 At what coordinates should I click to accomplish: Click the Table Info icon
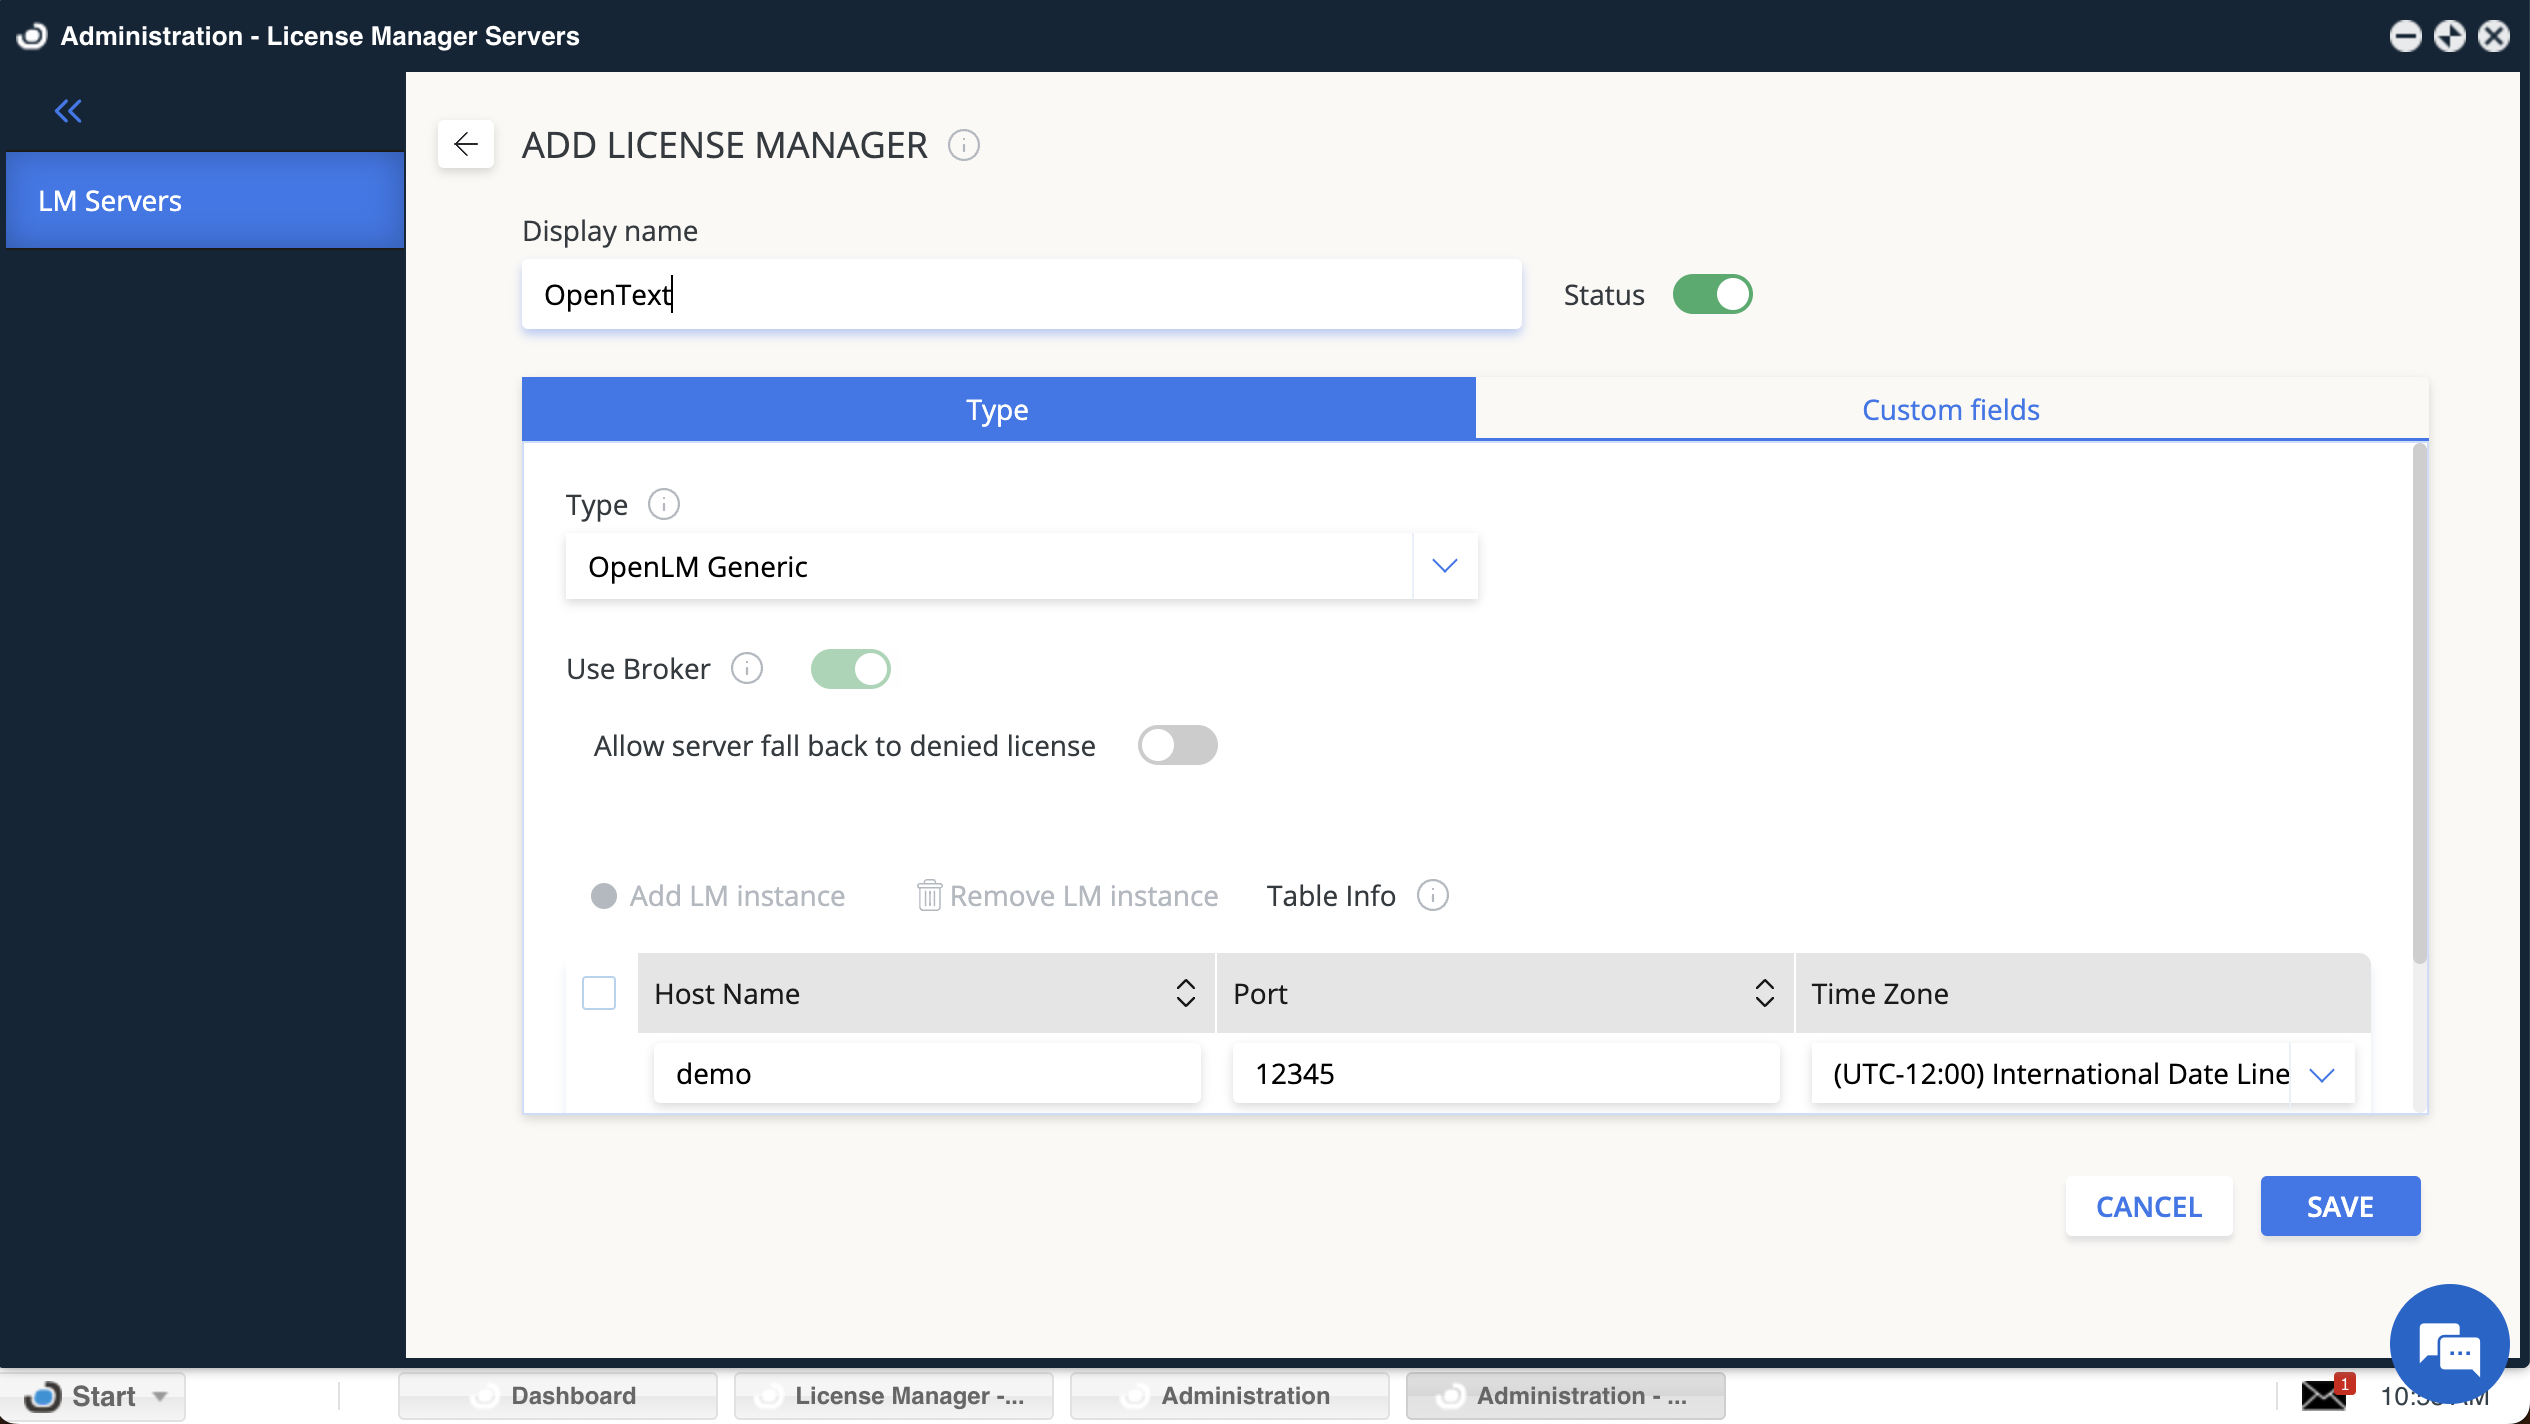click(x=1432, y=895)
